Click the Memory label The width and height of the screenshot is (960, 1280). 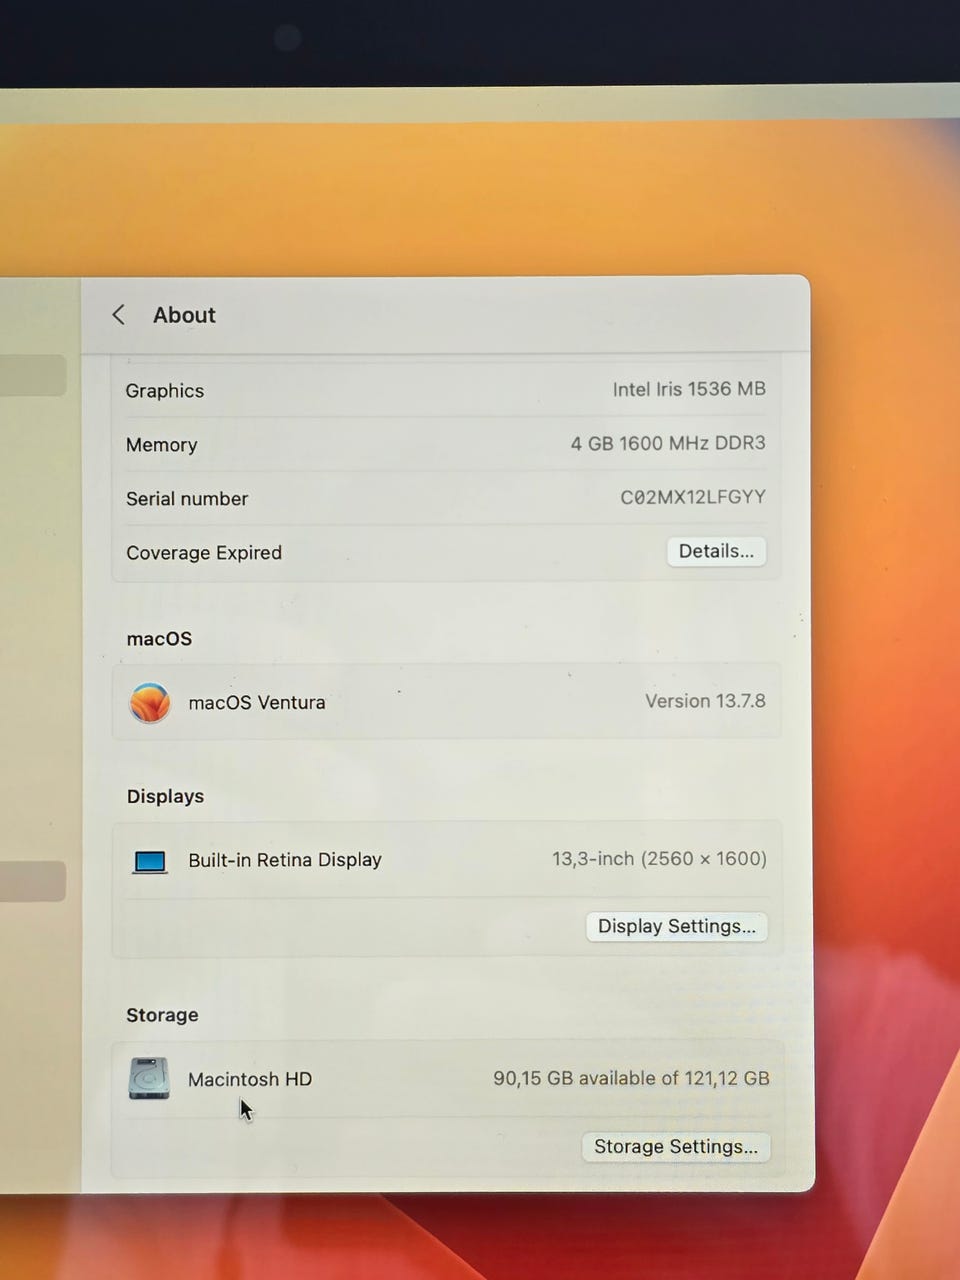(162, 445)
